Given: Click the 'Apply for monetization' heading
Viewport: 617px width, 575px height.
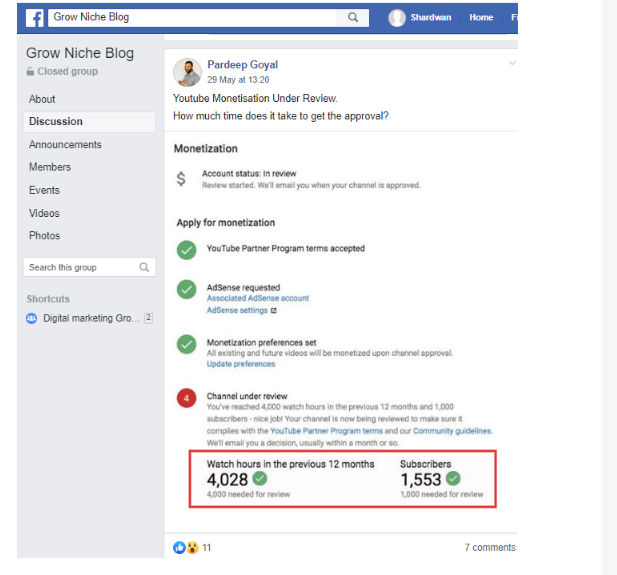Looking at the screenshot, I should [x=226, y=223].
